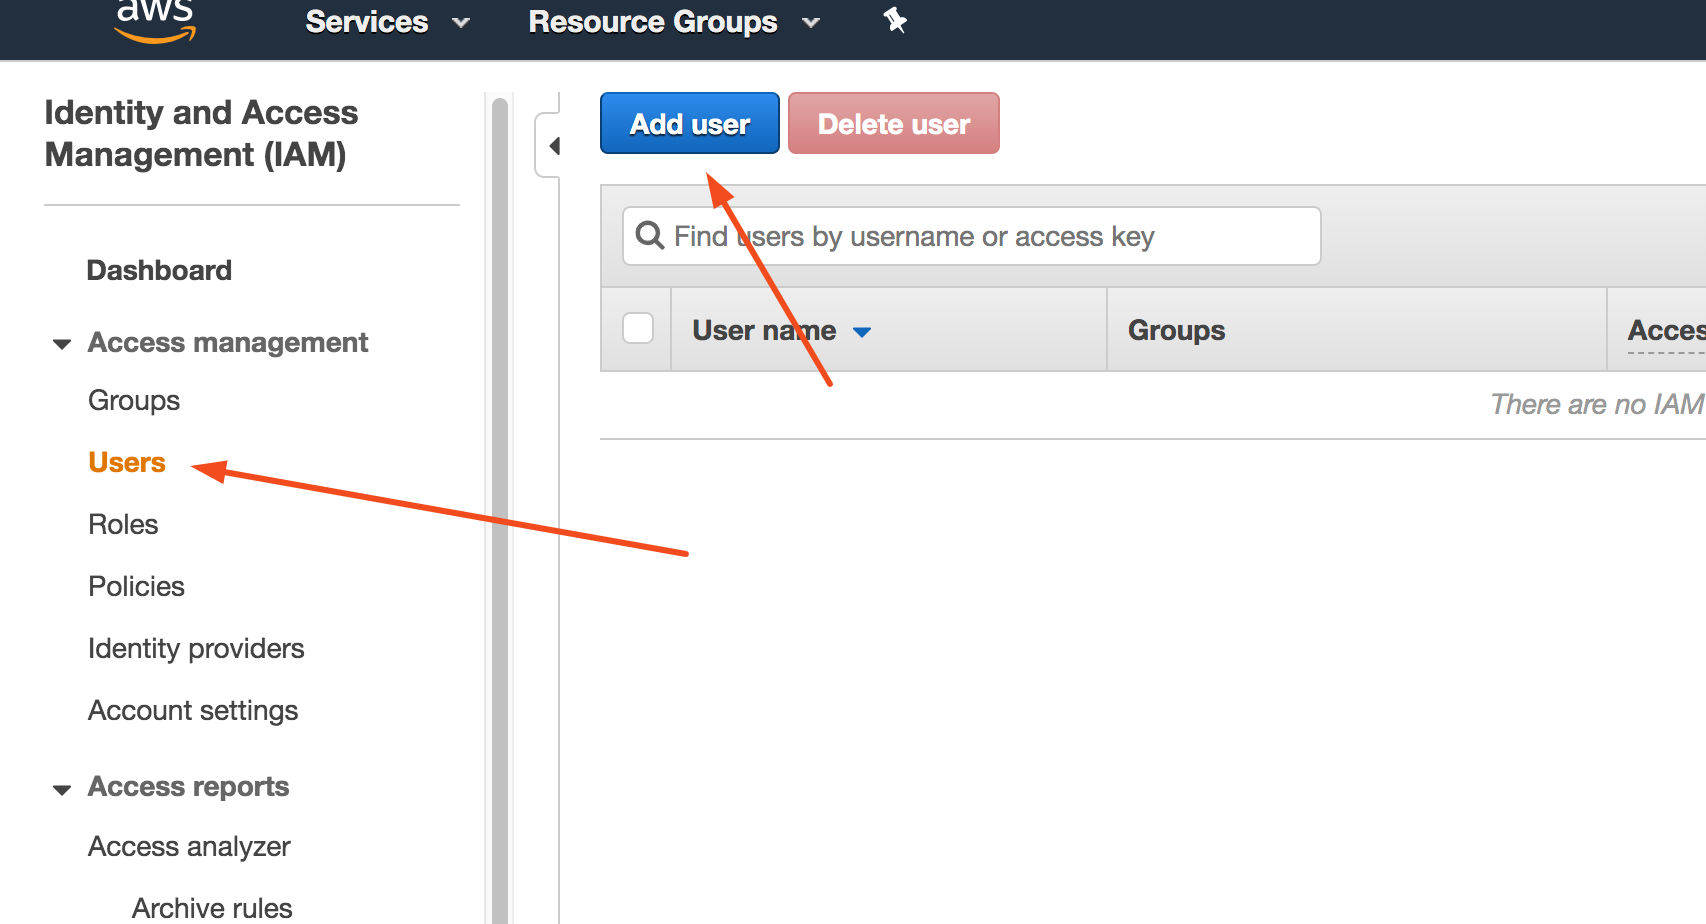Toggle the select-all users checkbox
Screen dimensions: 1706x924
click(x=638, y=328)
